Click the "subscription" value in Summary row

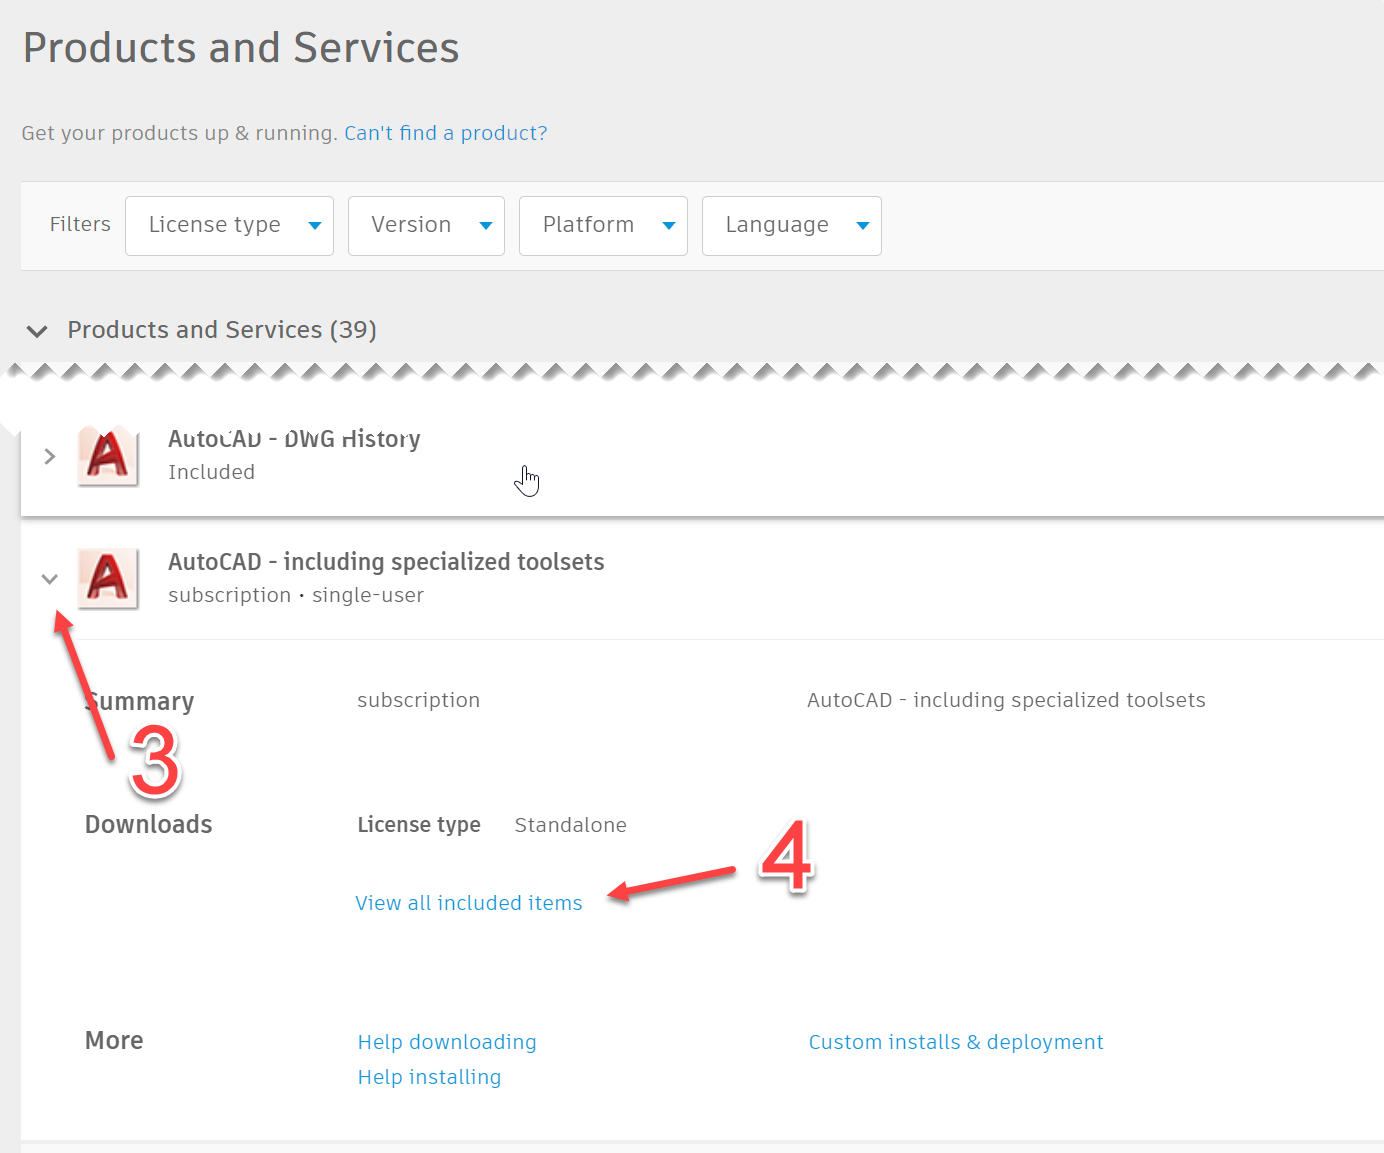coord(419,700)
